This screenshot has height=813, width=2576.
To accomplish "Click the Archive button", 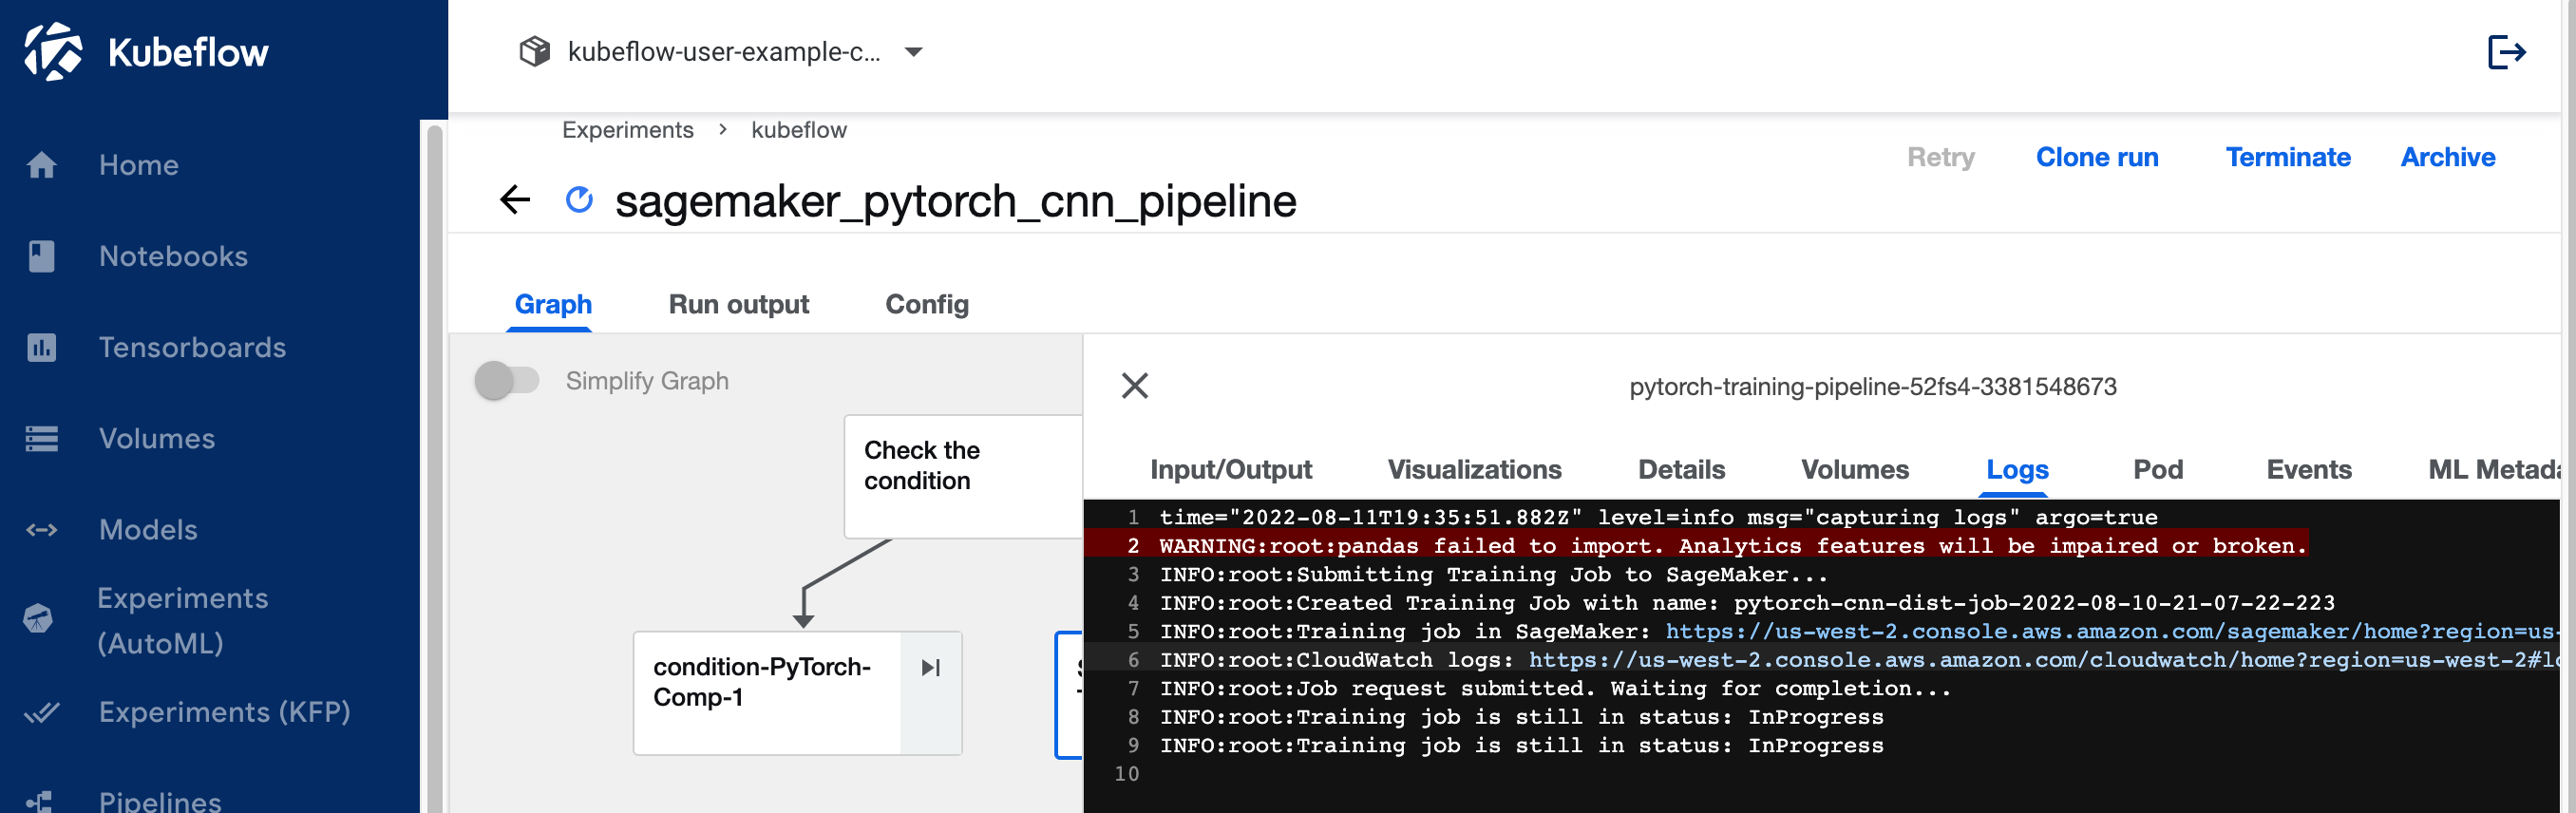I will (x=2448, y=157).
